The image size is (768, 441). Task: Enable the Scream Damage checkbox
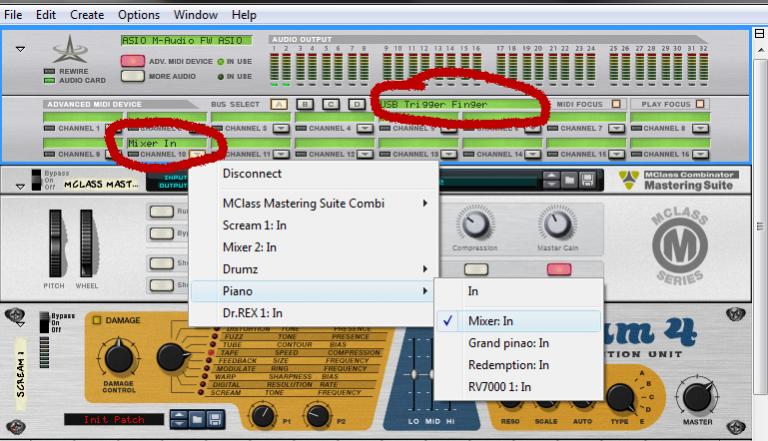tap(96, 320)
